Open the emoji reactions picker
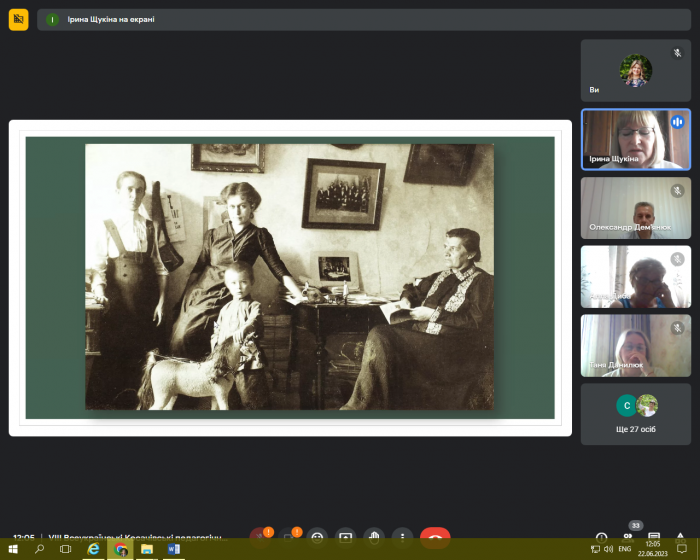Viewport: 700px width, 560px height. tap(317, 536)
